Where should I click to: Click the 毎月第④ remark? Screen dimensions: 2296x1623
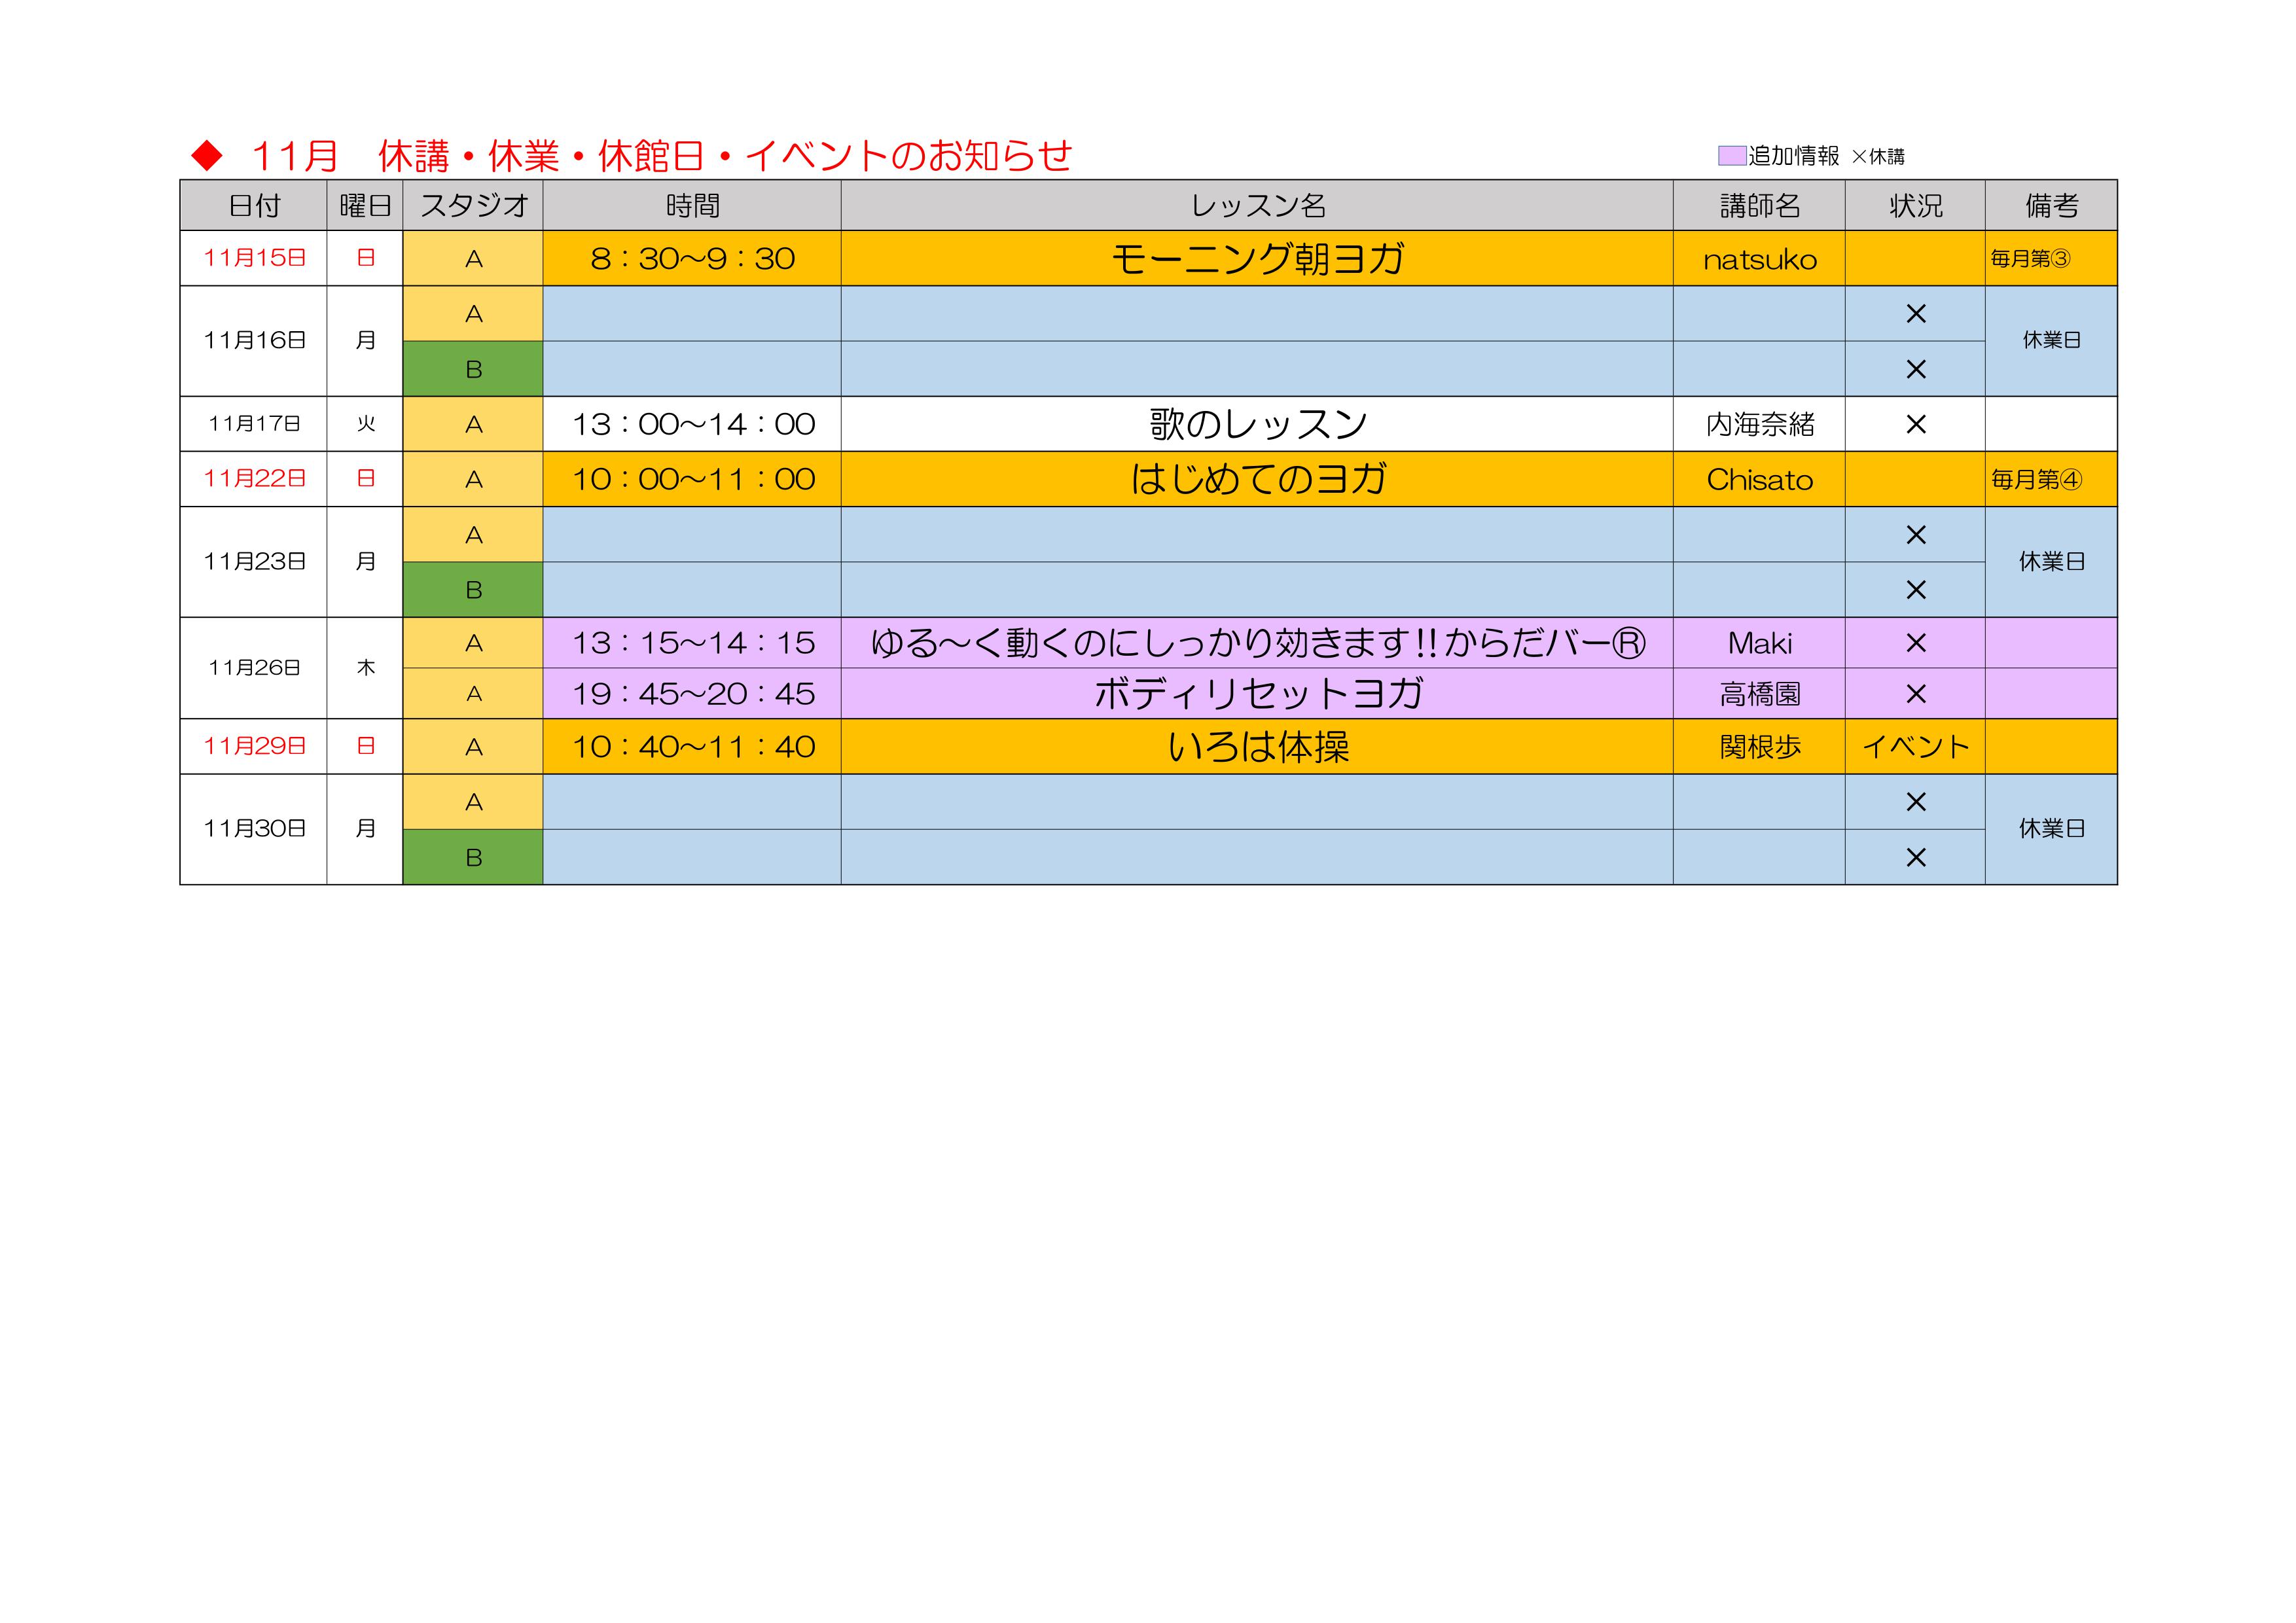click(x=2036, y=480)
